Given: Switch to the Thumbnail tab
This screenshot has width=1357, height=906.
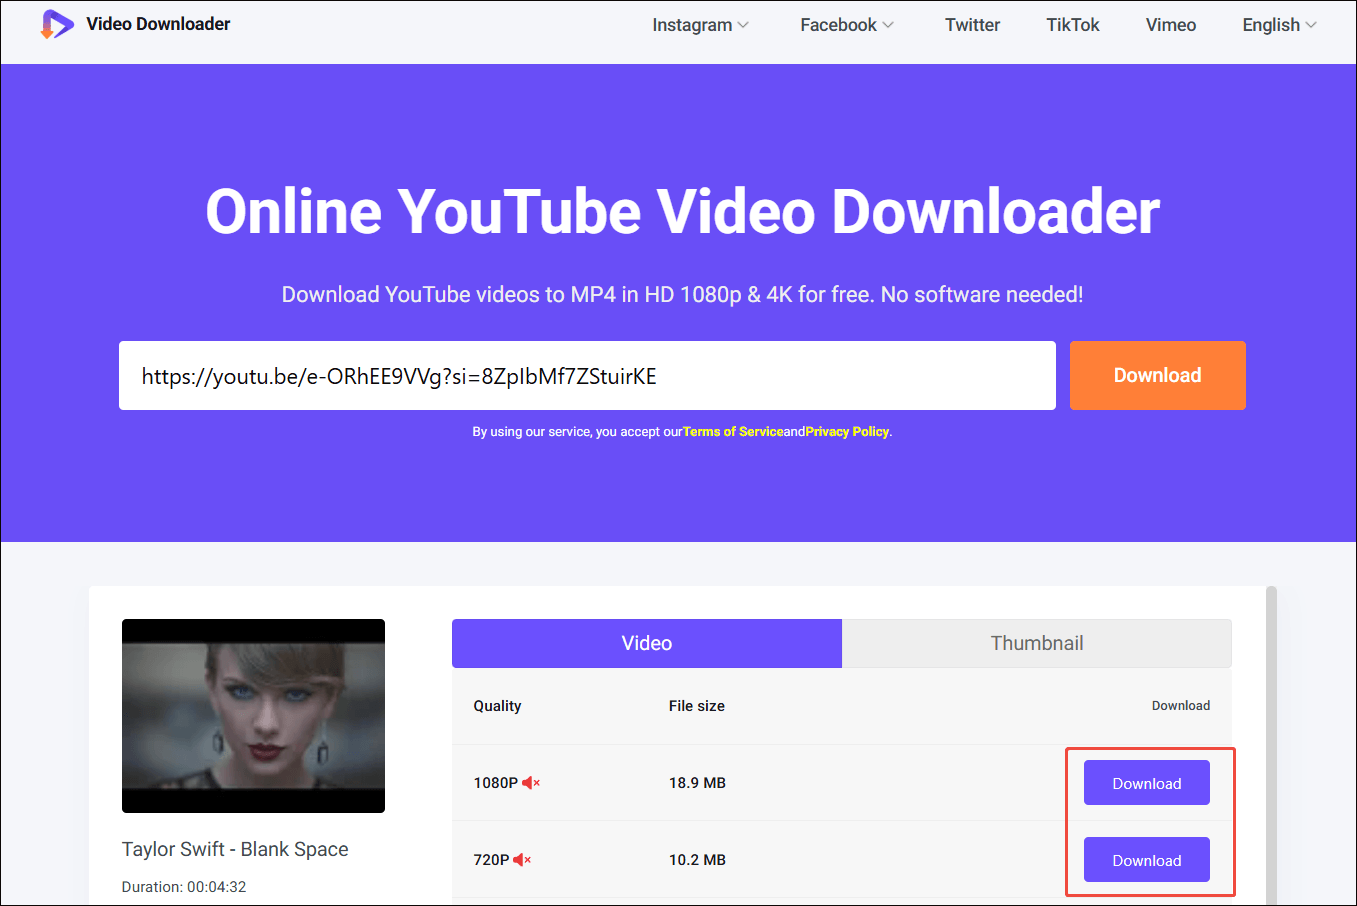Looking at the screenshot, I should tap(1037, 643).
